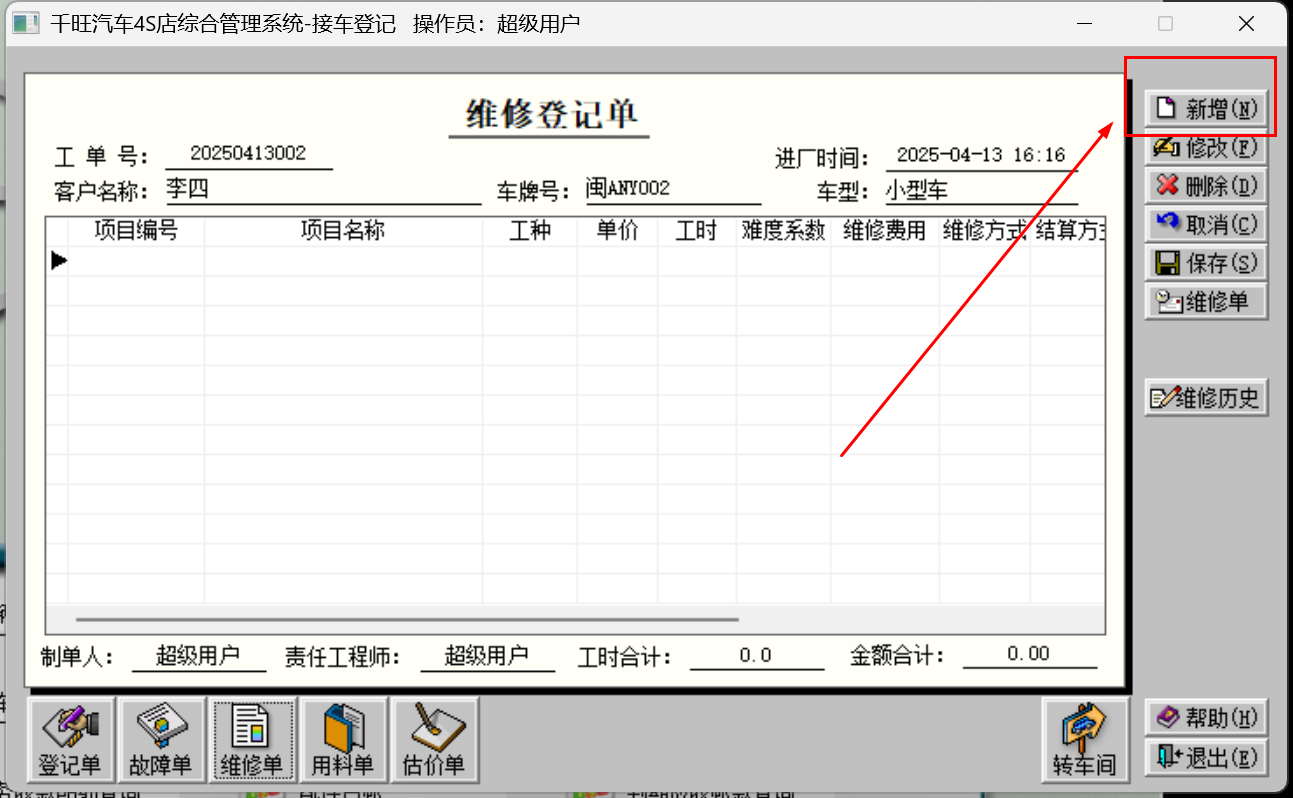Image resolution: width=1293 pixels, height=798 pixels.
Task: Select the 维修单 tab at bottom
Action: point(252,740)
